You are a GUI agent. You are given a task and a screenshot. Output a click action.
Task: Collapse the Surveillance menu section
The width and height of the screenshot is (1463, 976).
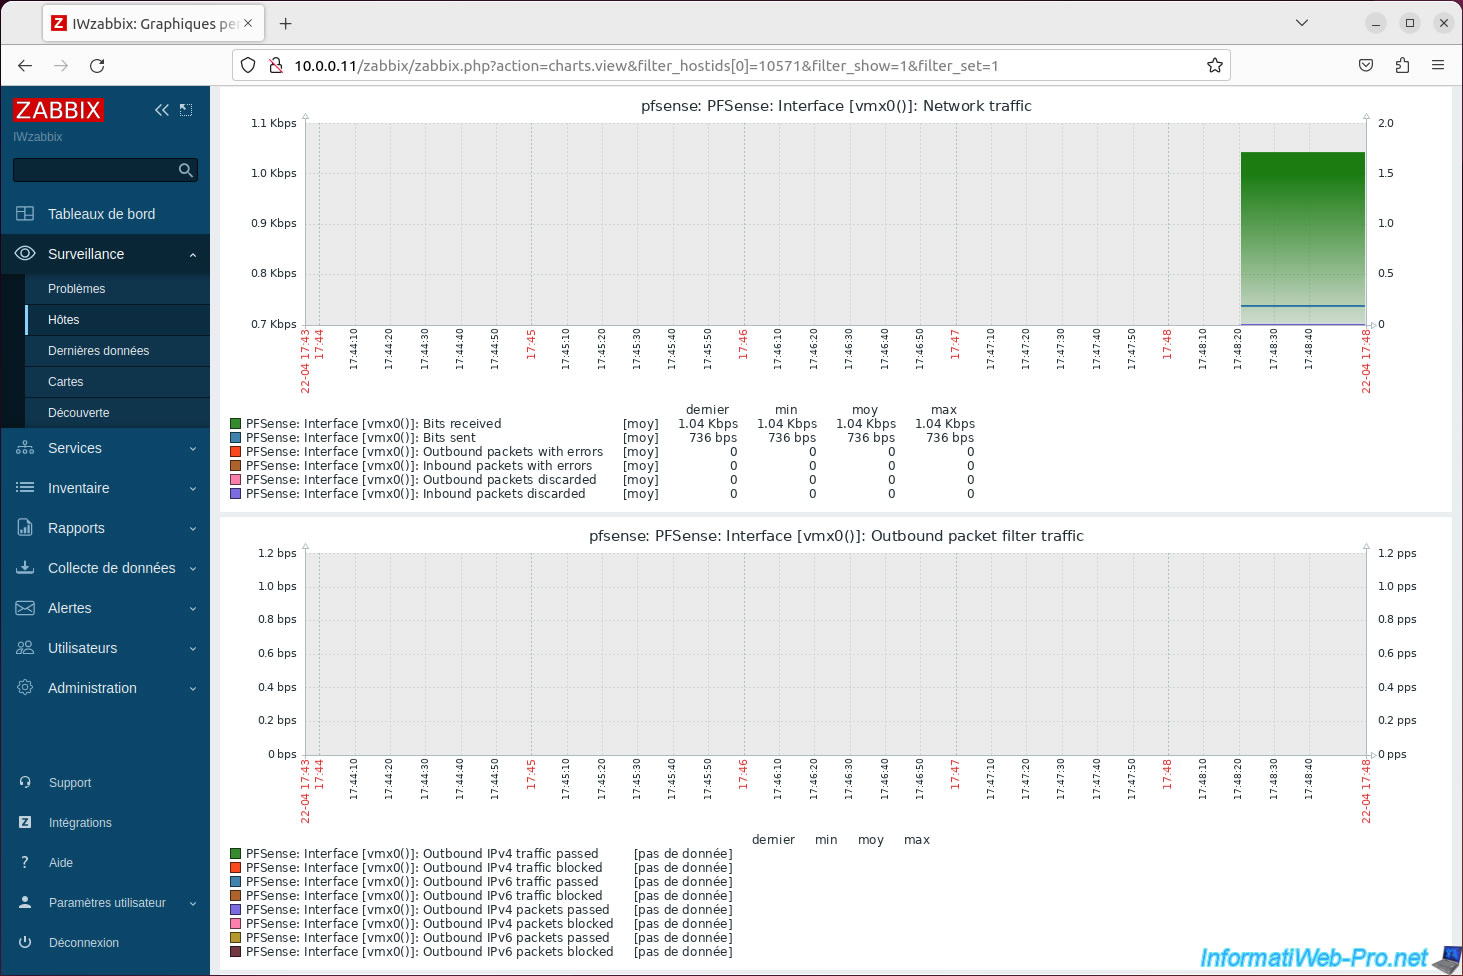point(193,255)
